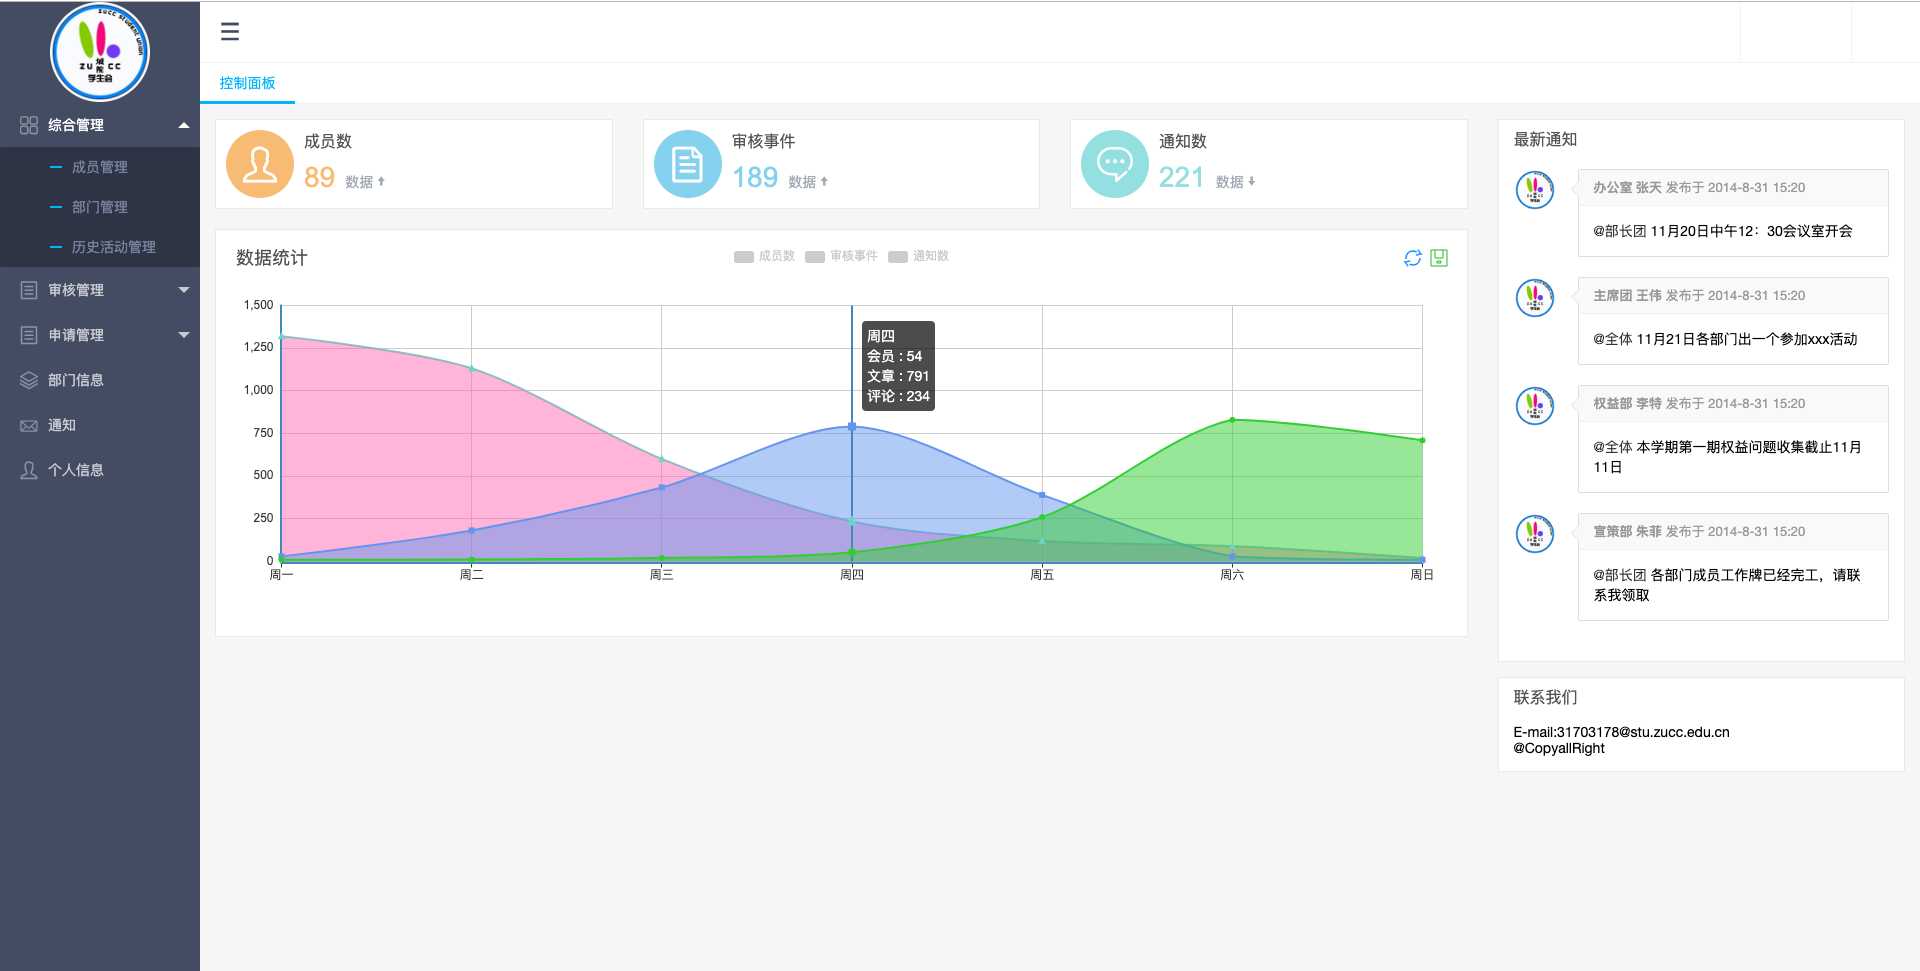Image resolution: width=1920 pixels, height=971 pixels.
Task: Click the orange 成员数 user icon
Action: coord(260,164)
